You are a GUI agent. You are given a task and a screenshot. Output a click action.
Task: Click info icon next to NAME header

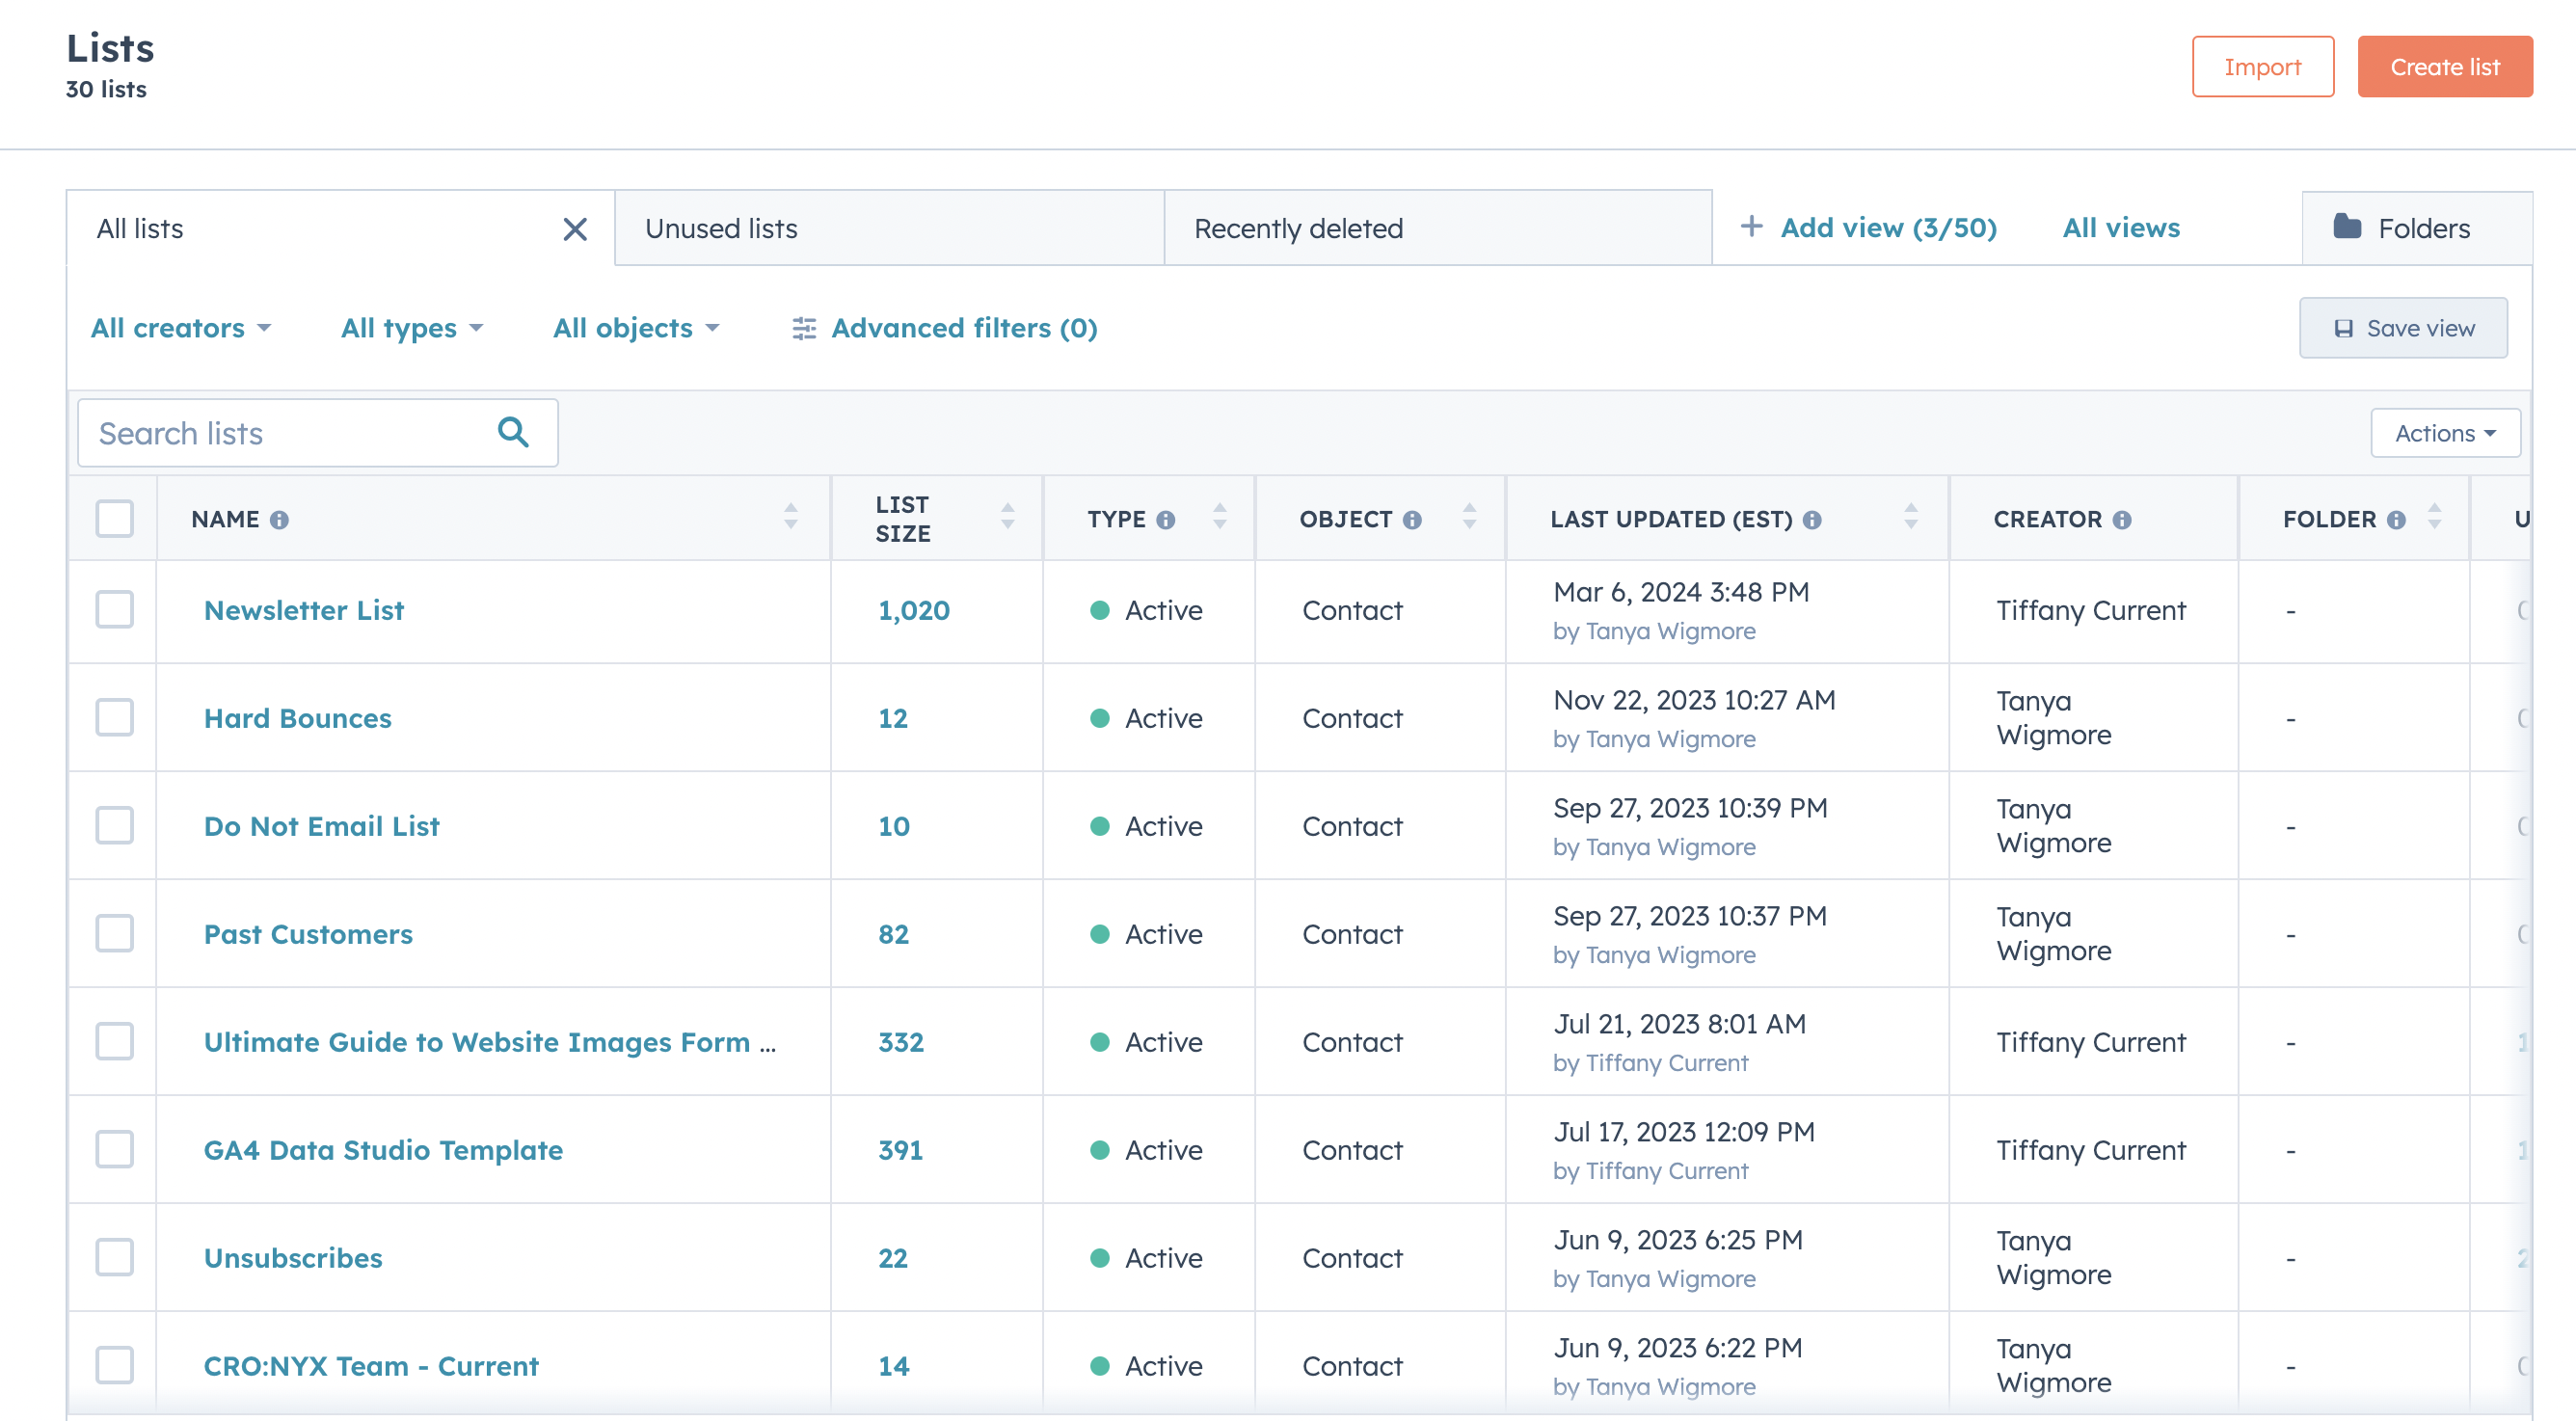[x=279, y=520]
